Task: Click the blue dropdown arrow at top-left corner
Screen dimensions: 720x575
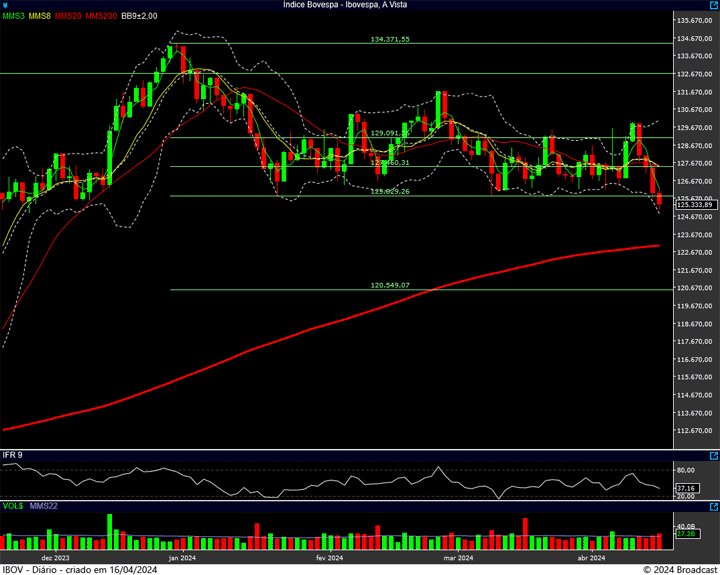Action: 5,5
